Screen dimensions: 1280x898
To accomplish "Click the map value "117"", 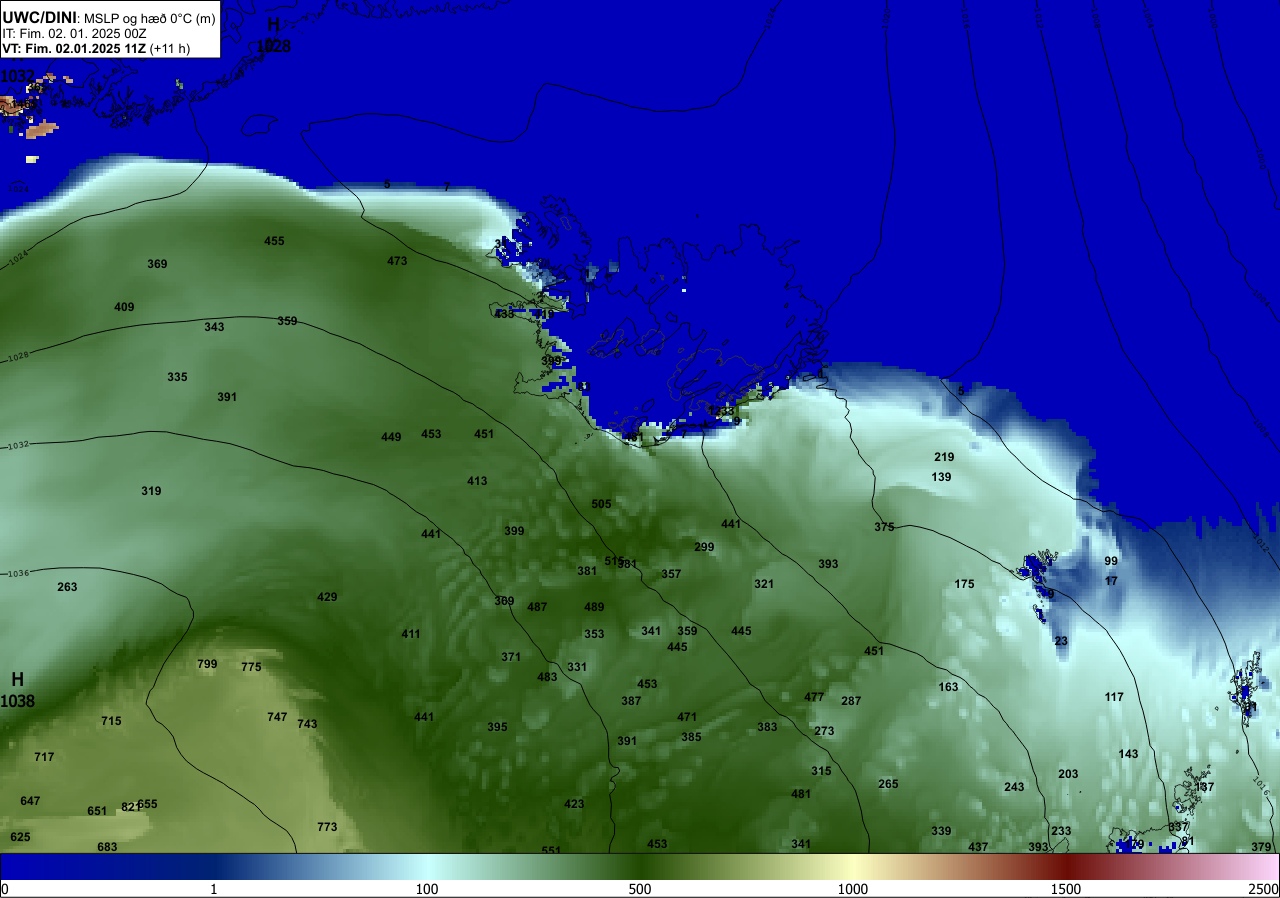I will (1114, 697).
